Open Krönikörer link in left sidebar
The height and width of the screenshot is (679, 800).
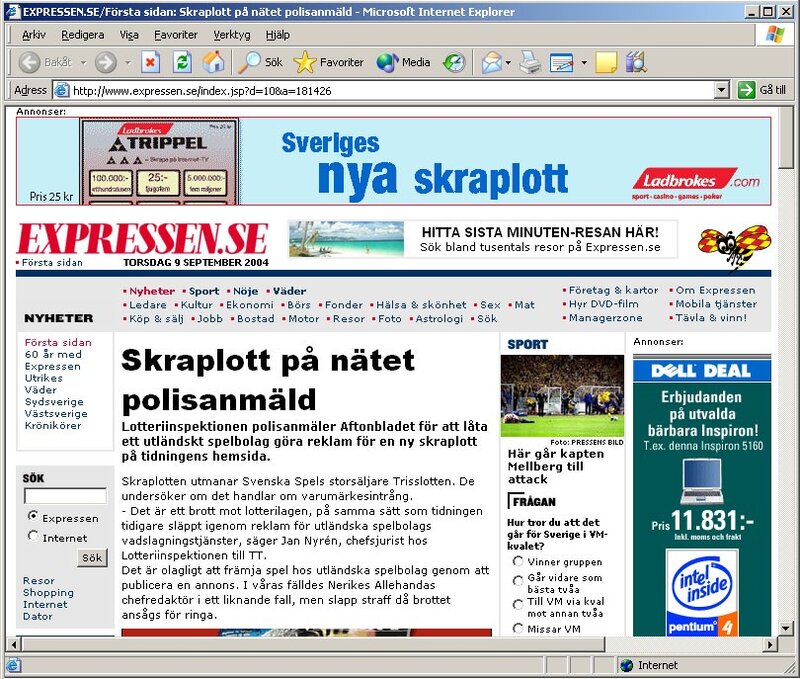(53, 425)
